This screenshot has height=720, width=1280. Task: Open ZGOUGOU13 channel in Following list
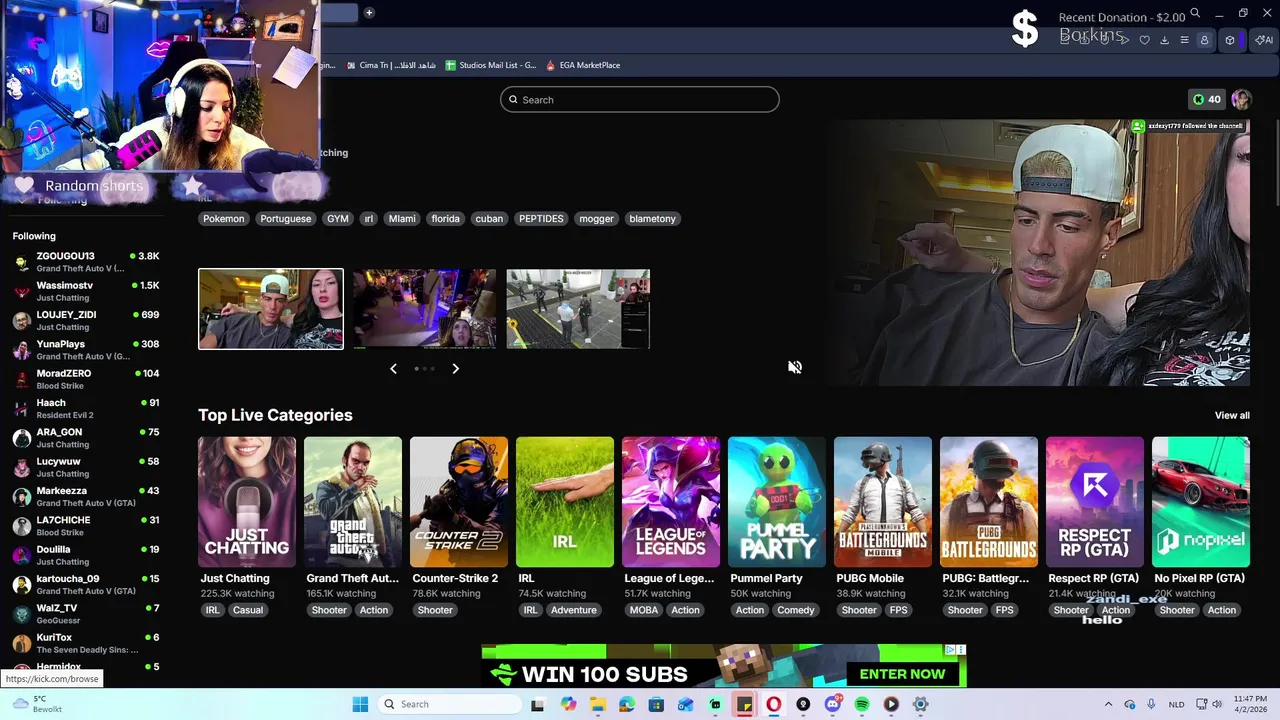[x=87, y=262]
